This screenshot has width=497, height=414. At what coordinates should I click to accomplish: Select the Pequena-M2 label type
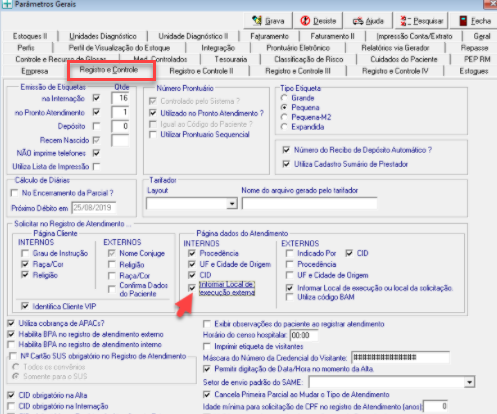284,117
